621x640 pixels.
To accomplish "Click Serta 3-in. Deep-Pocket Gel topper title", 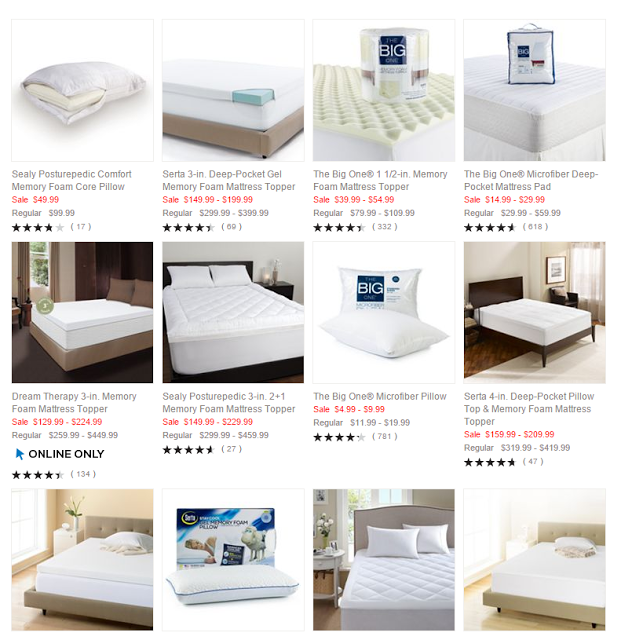I will click(x=229, y=180).
